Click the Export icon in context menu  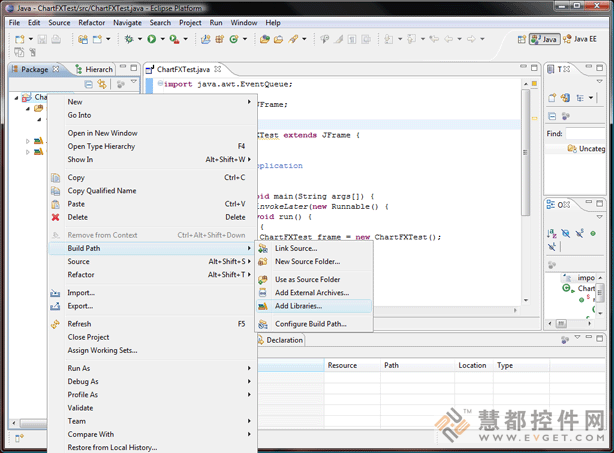point(55,306)
